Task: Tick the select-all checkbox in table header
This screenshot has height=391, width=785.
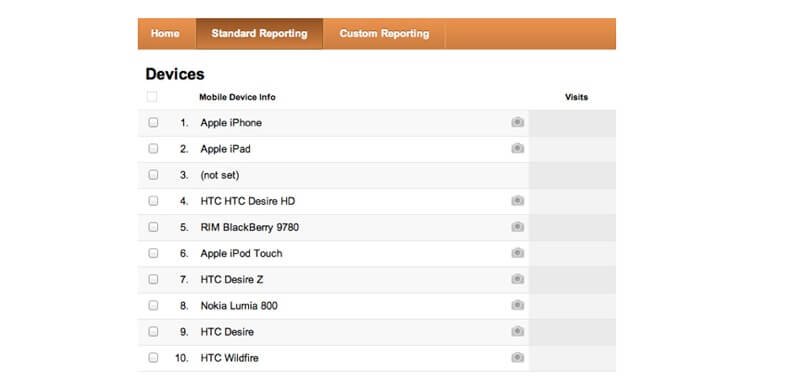Action: [152, 97]
